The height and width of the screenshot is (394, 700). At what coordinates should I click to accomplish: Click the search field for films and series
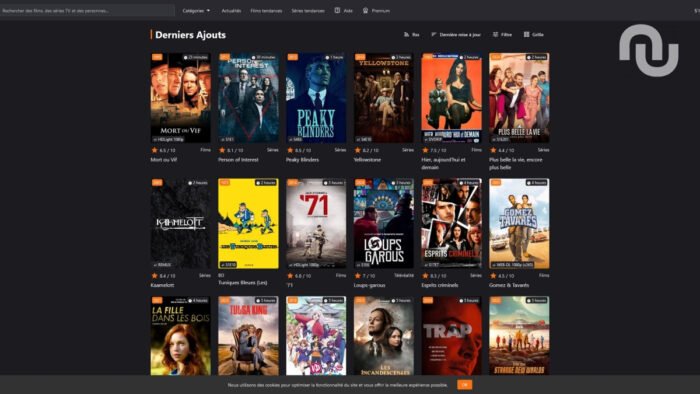[87, 10]
